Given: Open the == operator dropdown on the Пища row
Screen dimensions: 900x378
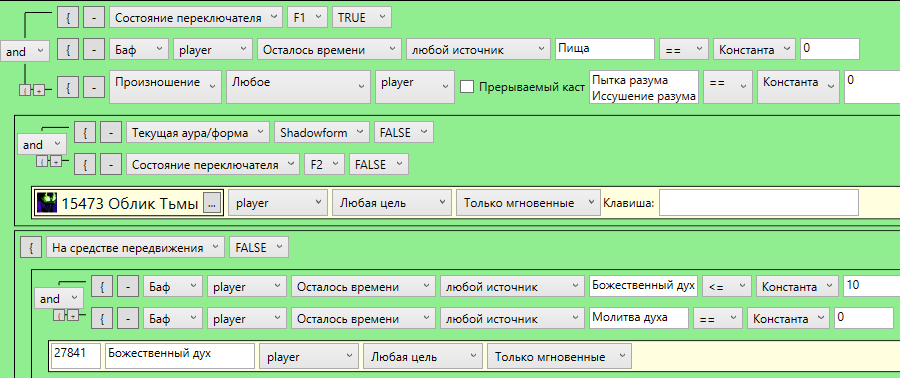Looking at the screenshot, I should click(x=684, y=50).
